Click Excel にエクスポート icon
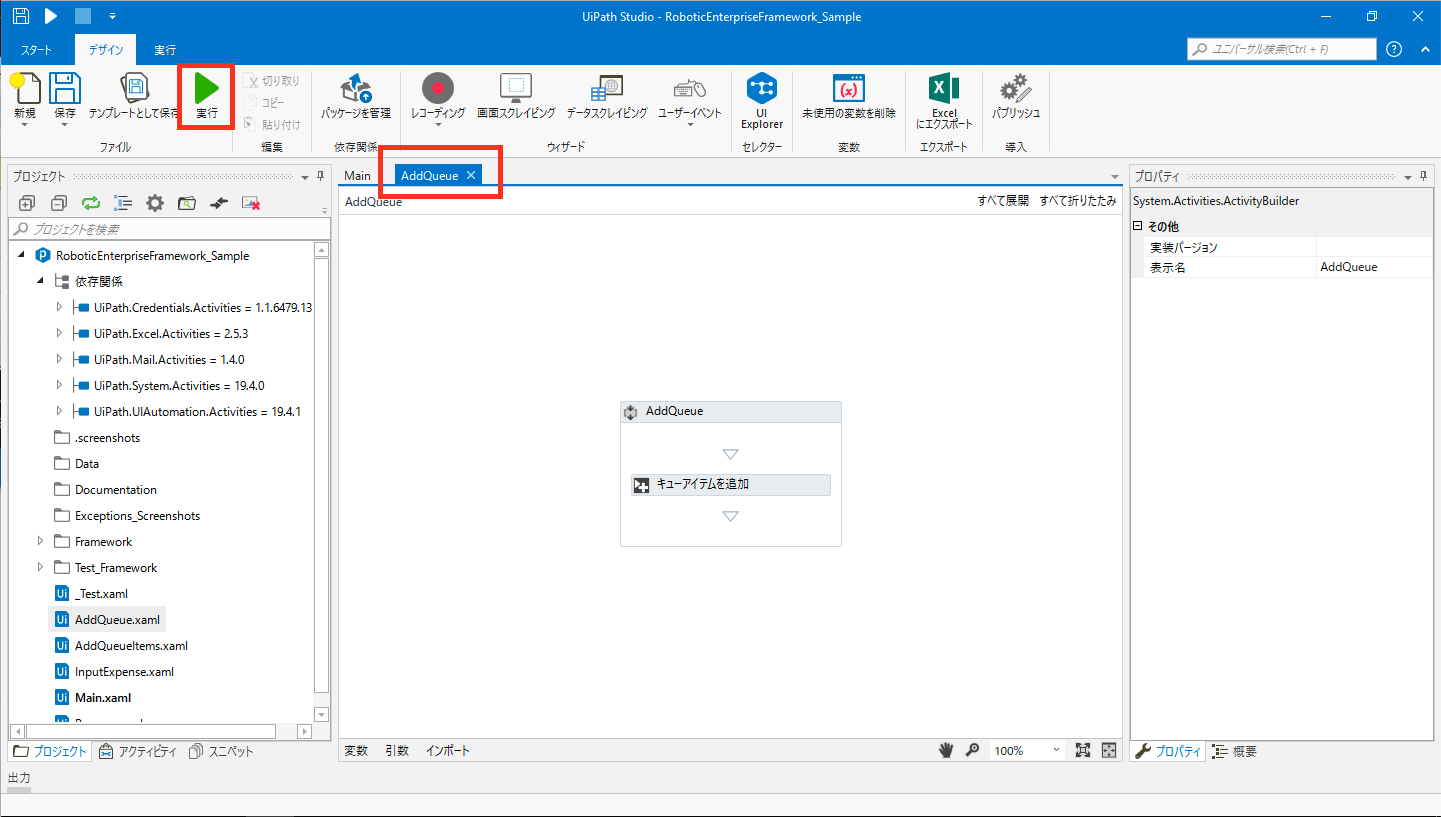 click(944, 88)
